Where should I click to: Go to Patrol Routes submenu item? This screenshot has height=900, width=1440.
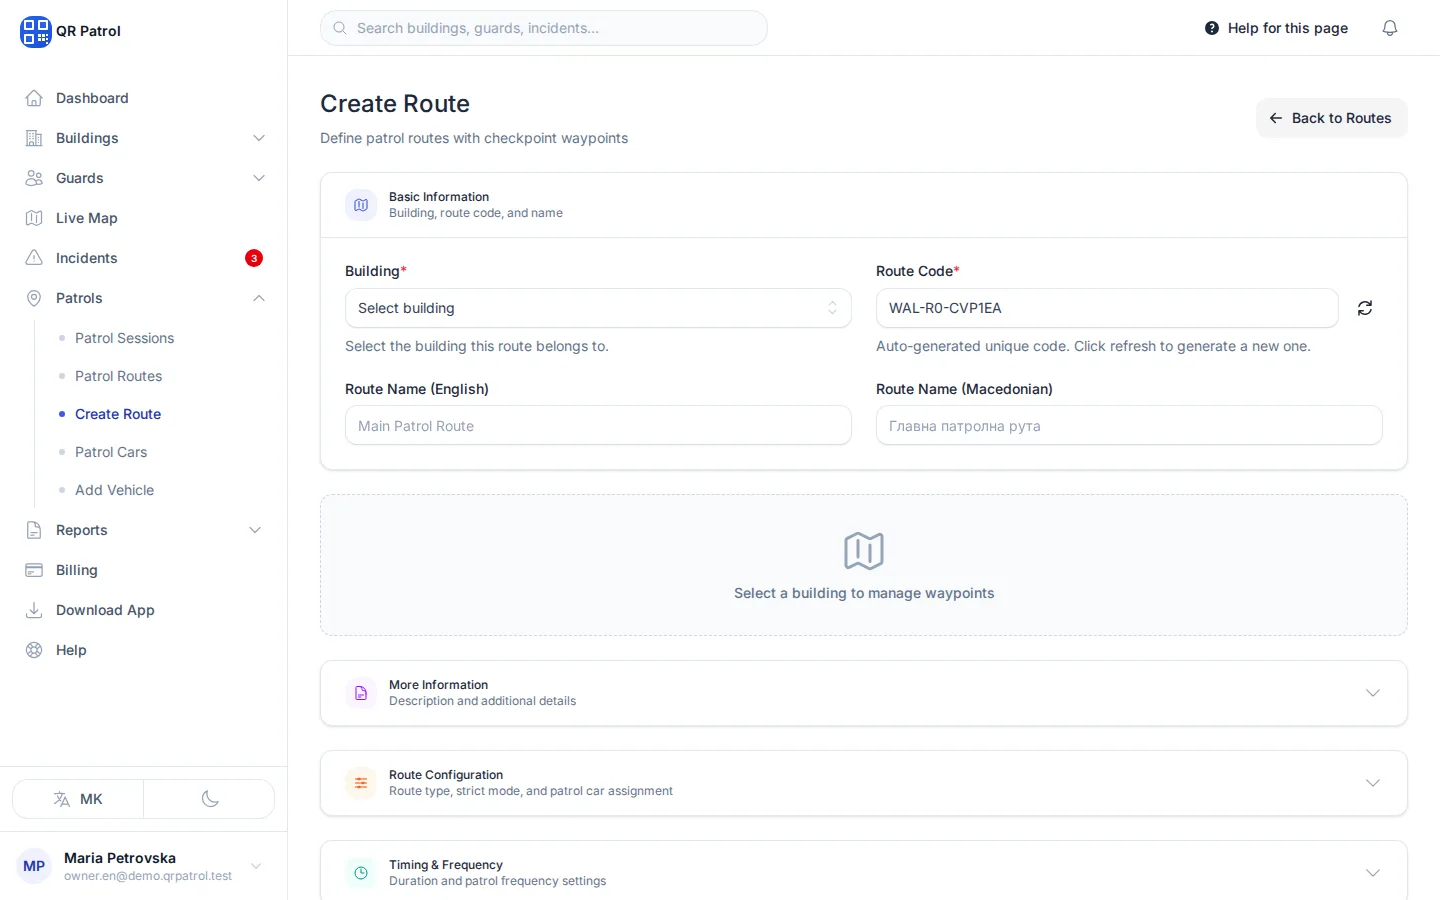(x=118, y=376)
